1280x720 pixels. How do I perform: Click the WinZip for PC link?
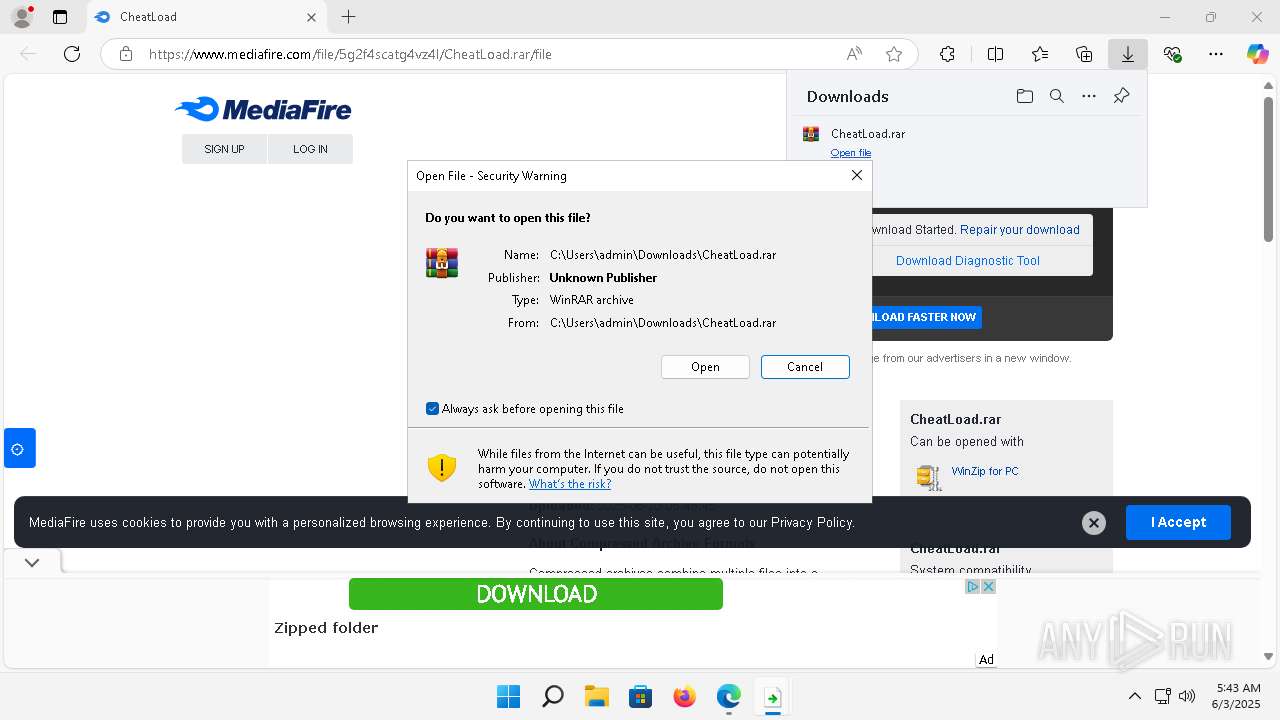click(x=985, y=471)
